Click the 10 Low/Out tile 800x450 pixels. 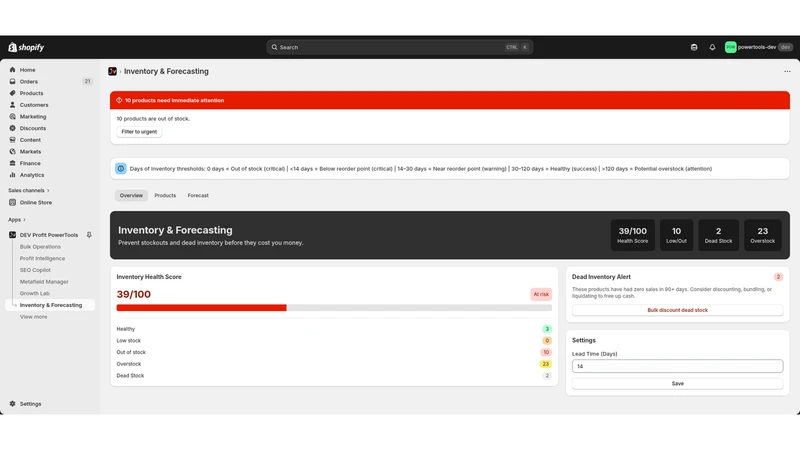coord(677,235)
